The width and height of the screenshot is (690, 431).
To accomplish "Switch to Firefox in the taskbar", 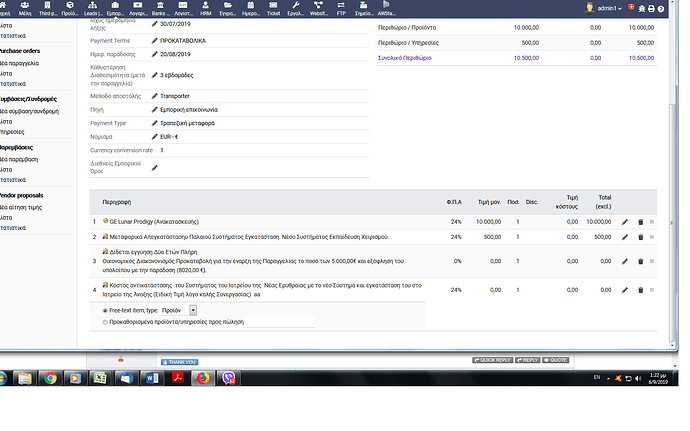I will pyautogui.click(x=203, y=378).
